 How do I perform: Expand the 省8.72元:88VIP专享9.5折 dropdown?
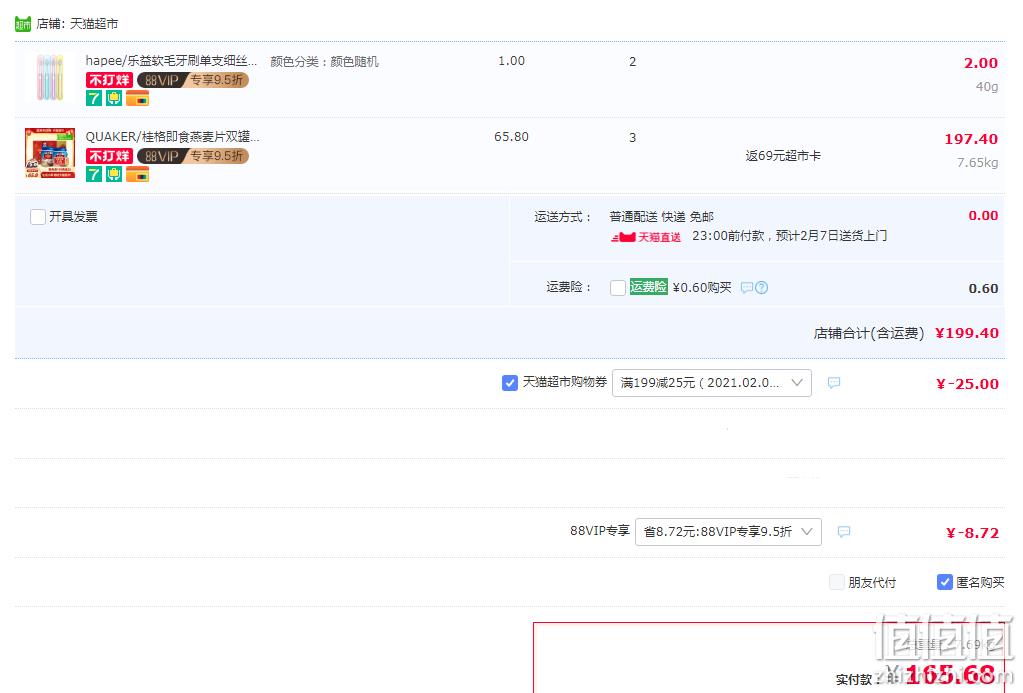click(728, 532)
